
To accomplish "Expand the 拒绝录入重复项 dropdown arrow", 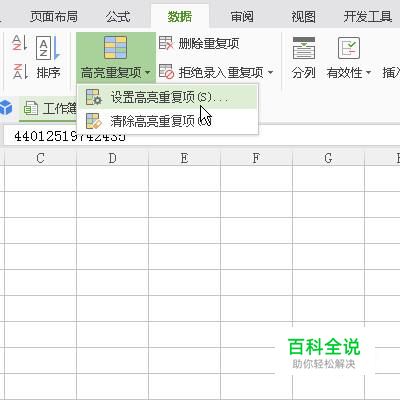I will (x=270, y=72).
